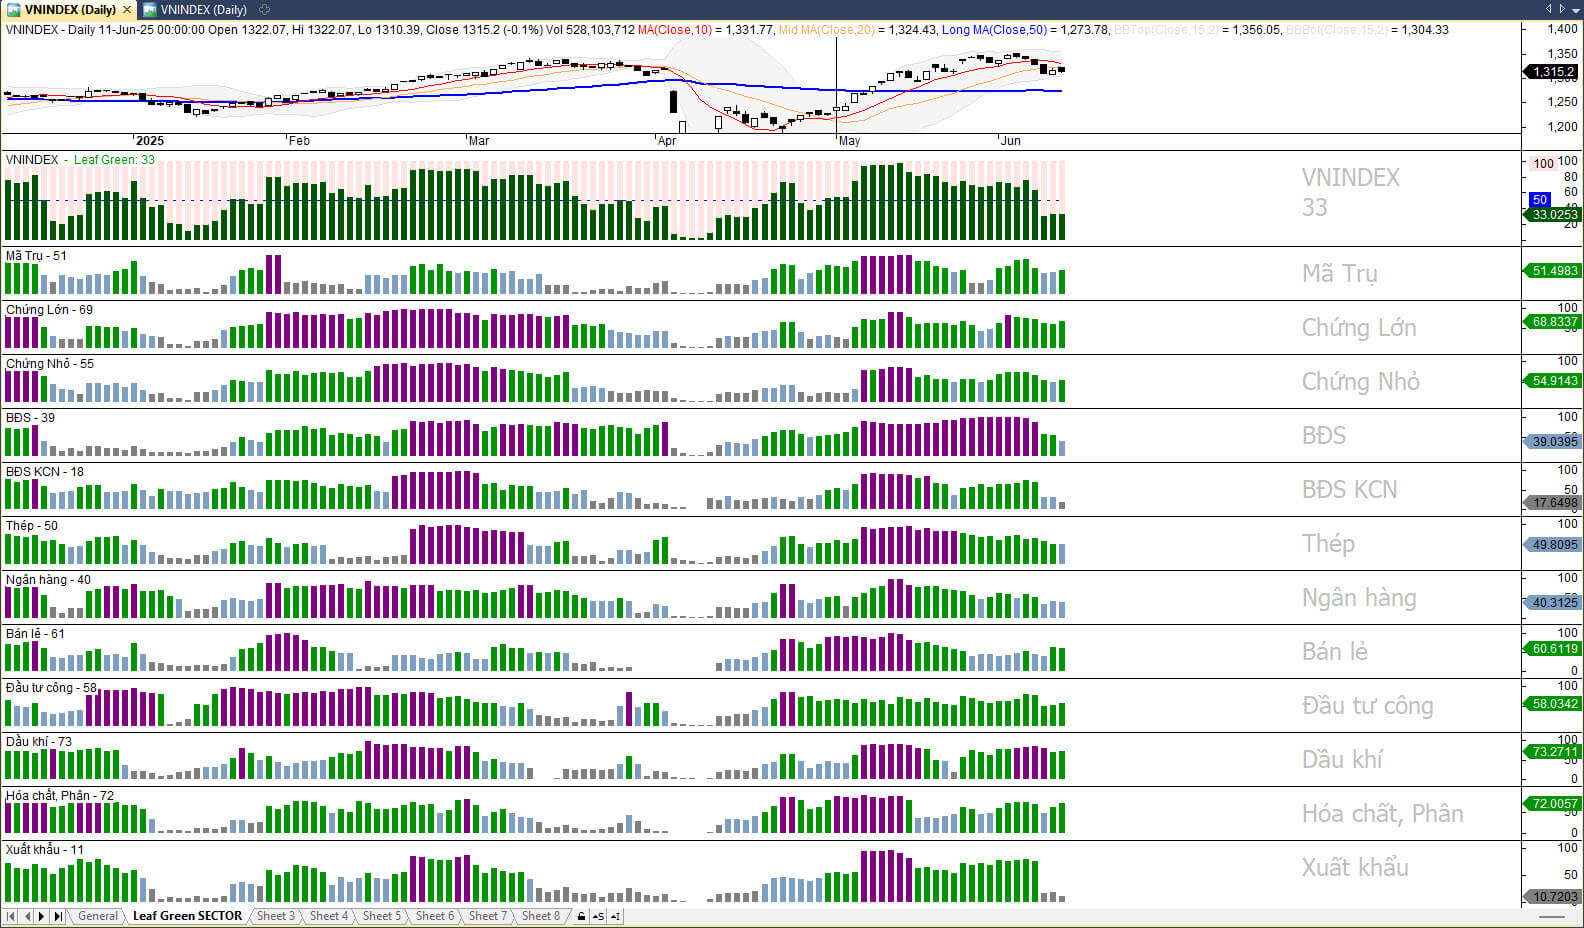Click the Long MA(Close,50) indicator label
The image size is (1584, 928).
pos(994,30)
